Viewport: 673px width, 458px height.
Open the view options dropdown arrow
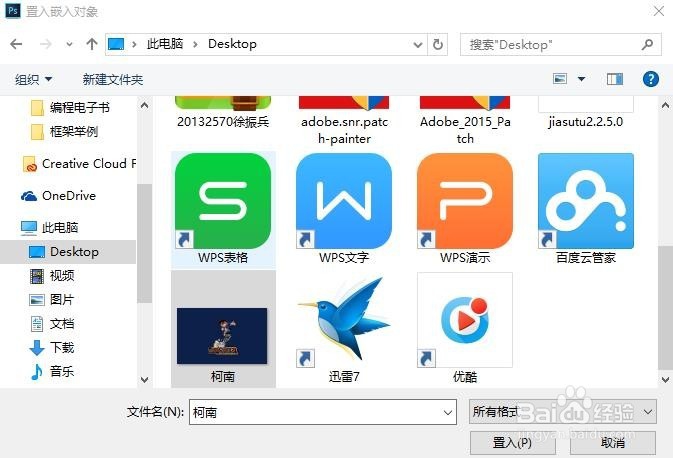click(581, 79)
